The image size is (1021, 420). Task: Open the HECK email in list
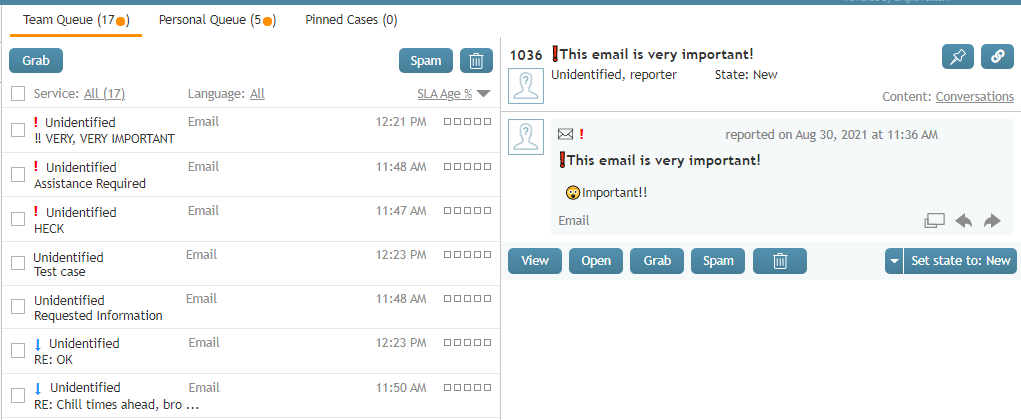[251, 219]
